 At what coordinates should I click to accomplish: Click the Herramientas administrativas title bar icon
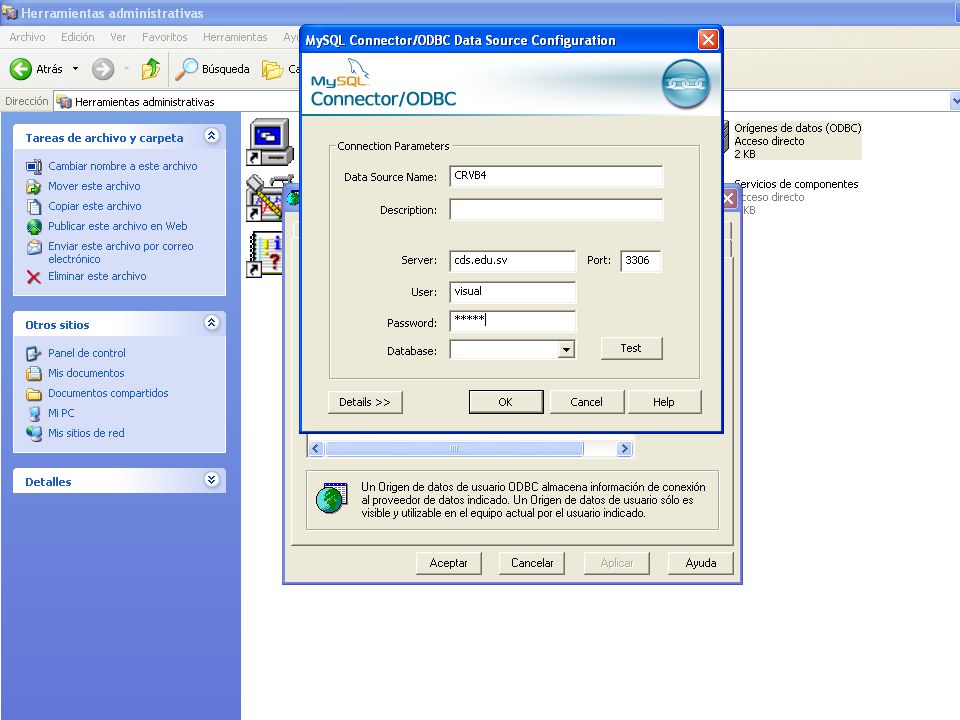tap(9, 12)
